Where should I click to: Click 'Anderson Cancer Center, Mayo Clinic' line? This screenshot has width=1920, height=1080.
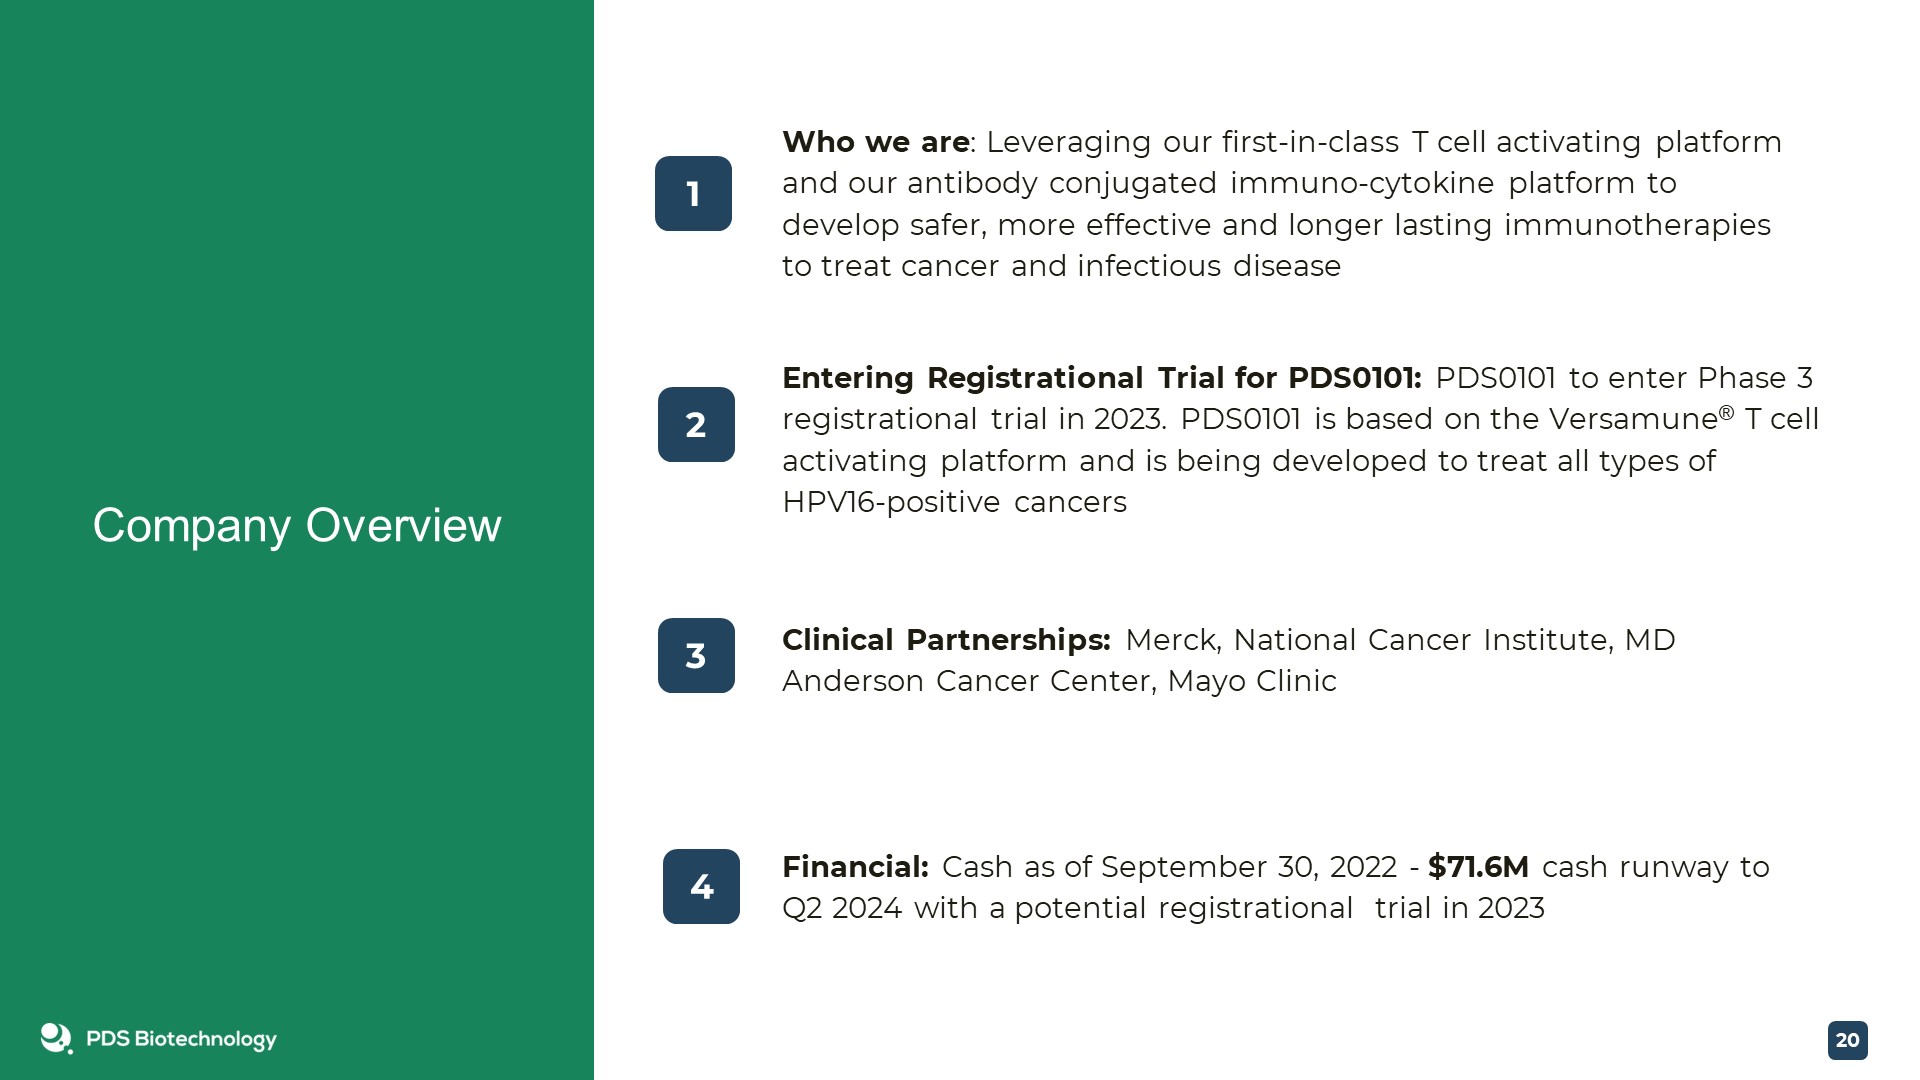(1059, 681)
